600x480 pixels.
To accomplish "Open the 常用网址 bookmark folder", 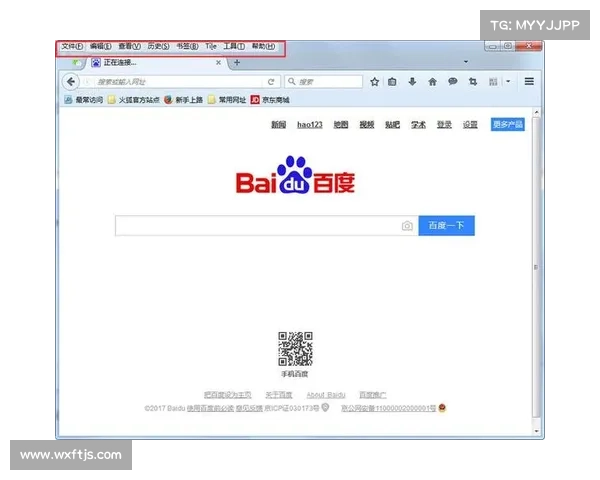I will pyautogui.click(x=227, y=100).
